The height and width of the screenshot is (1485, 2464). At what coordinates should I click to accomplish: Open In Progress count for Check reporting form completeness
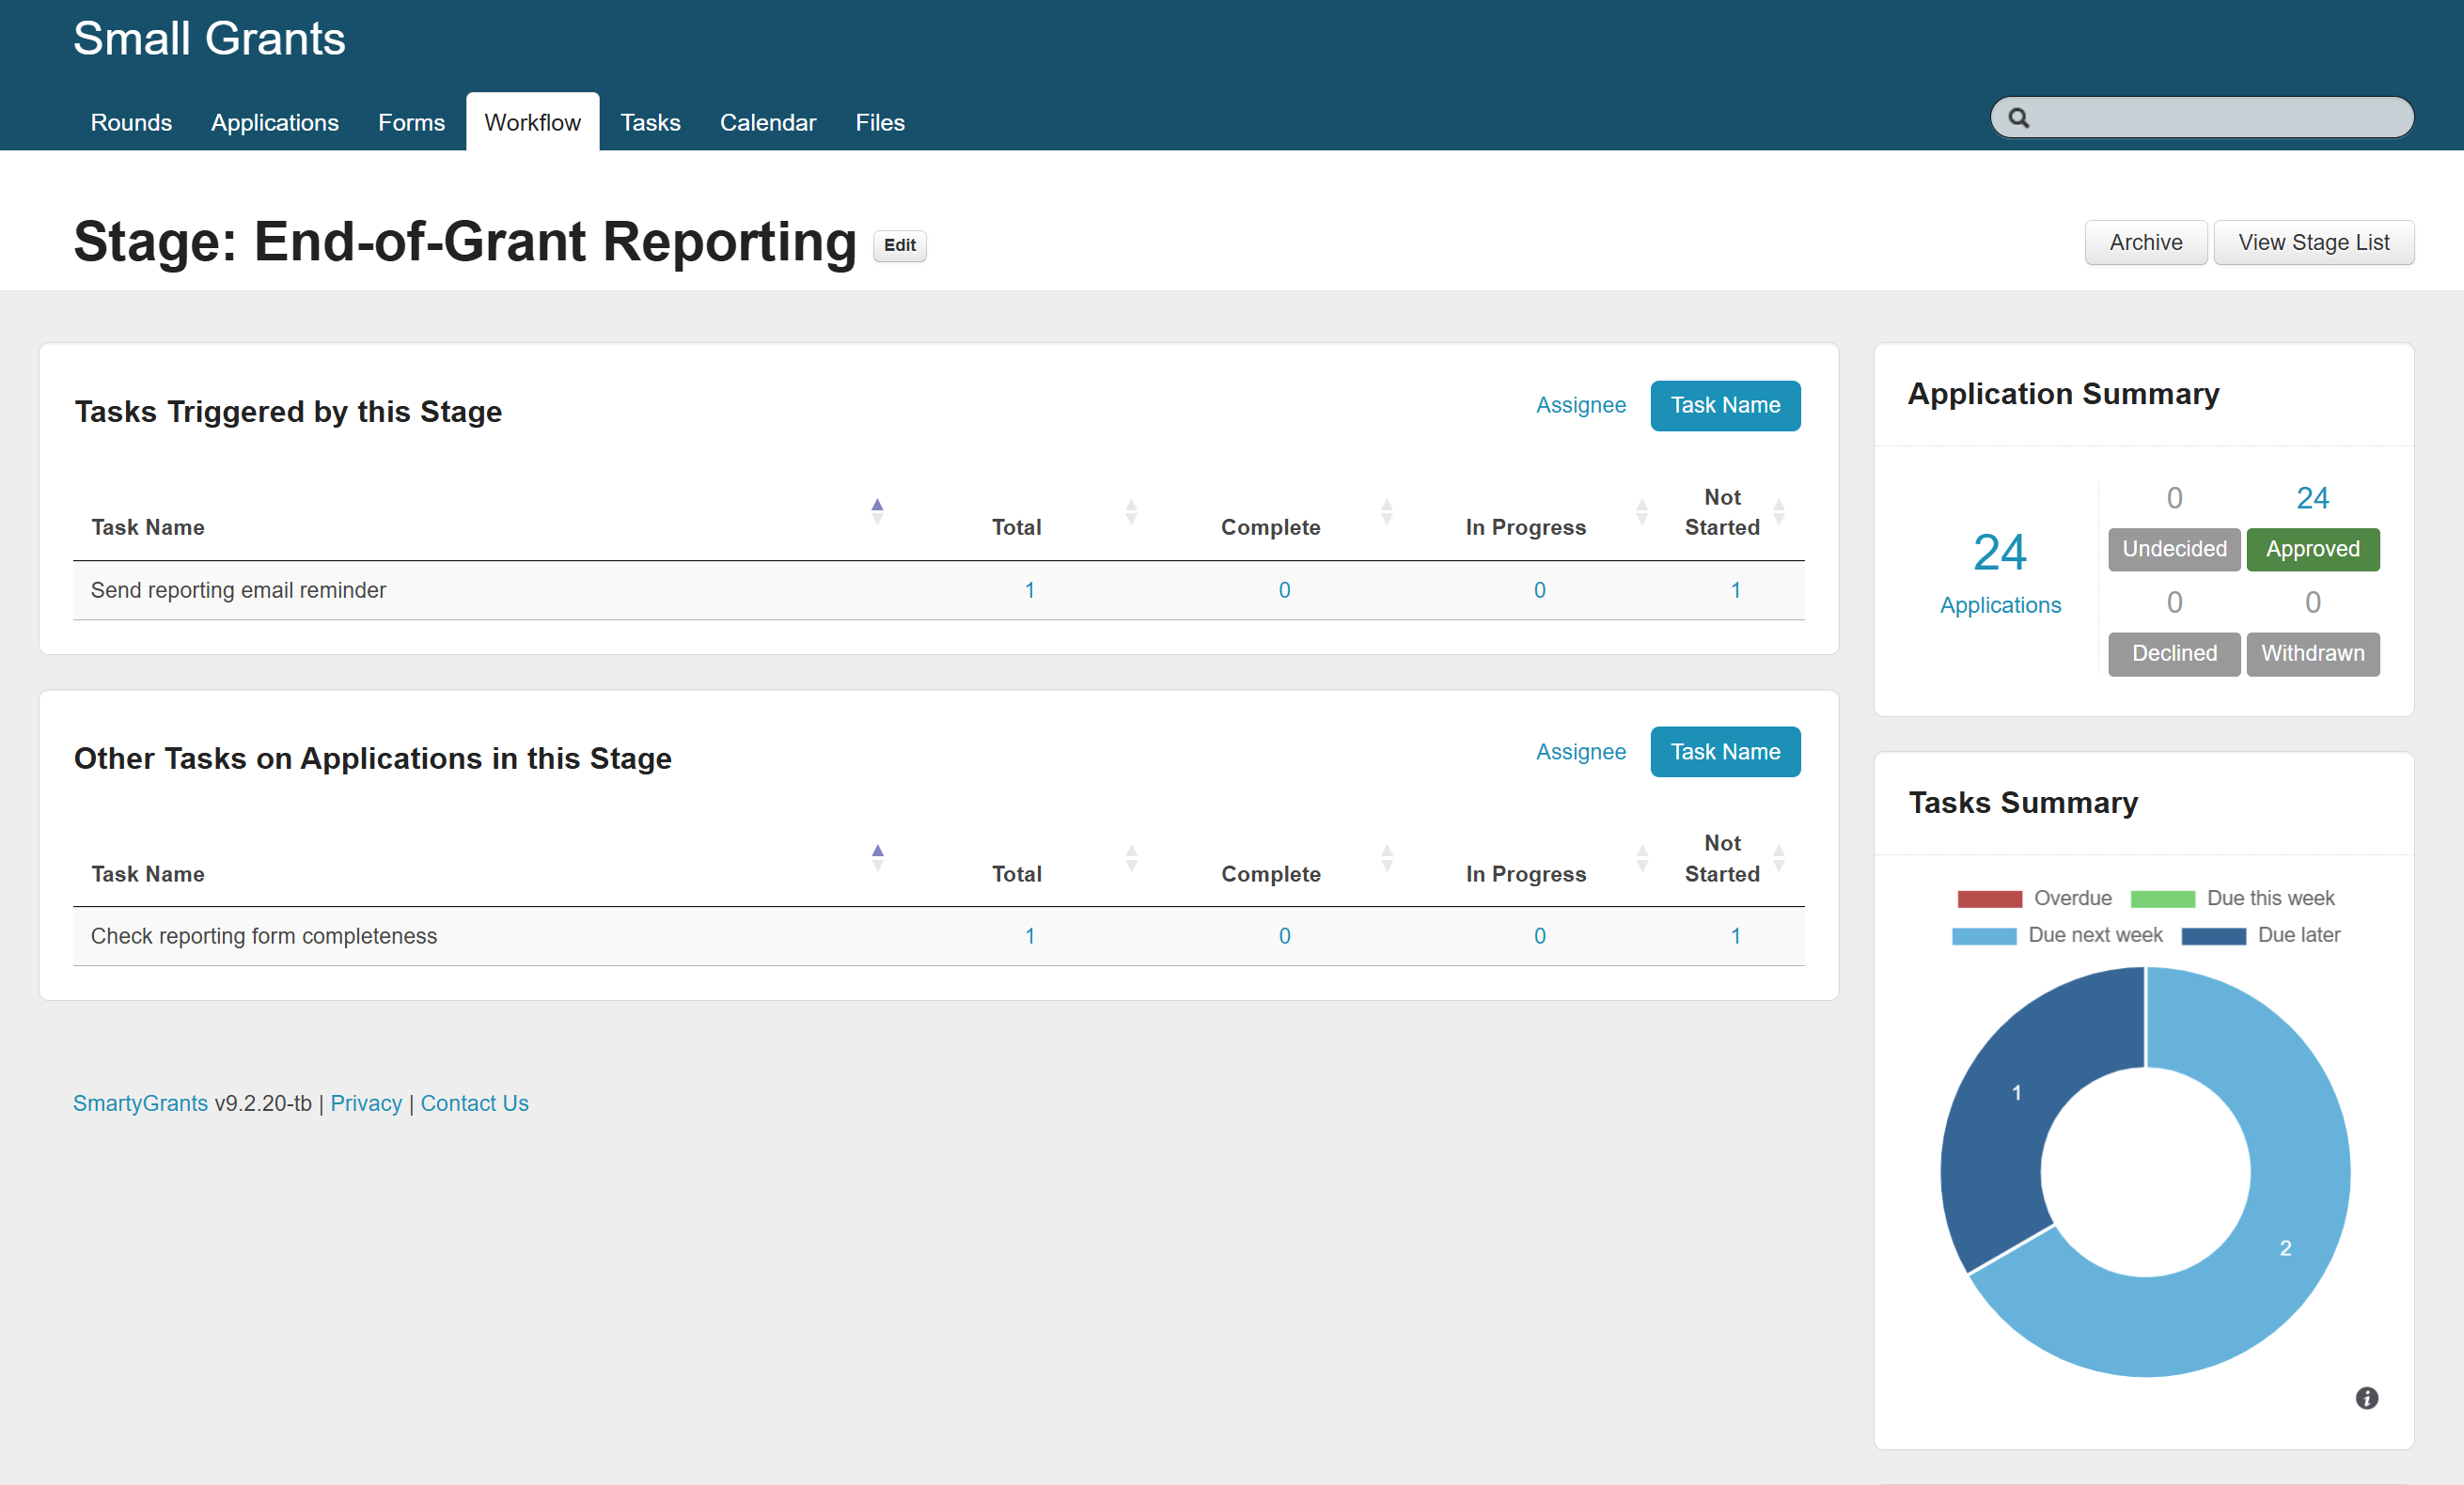pos(1540,936)
